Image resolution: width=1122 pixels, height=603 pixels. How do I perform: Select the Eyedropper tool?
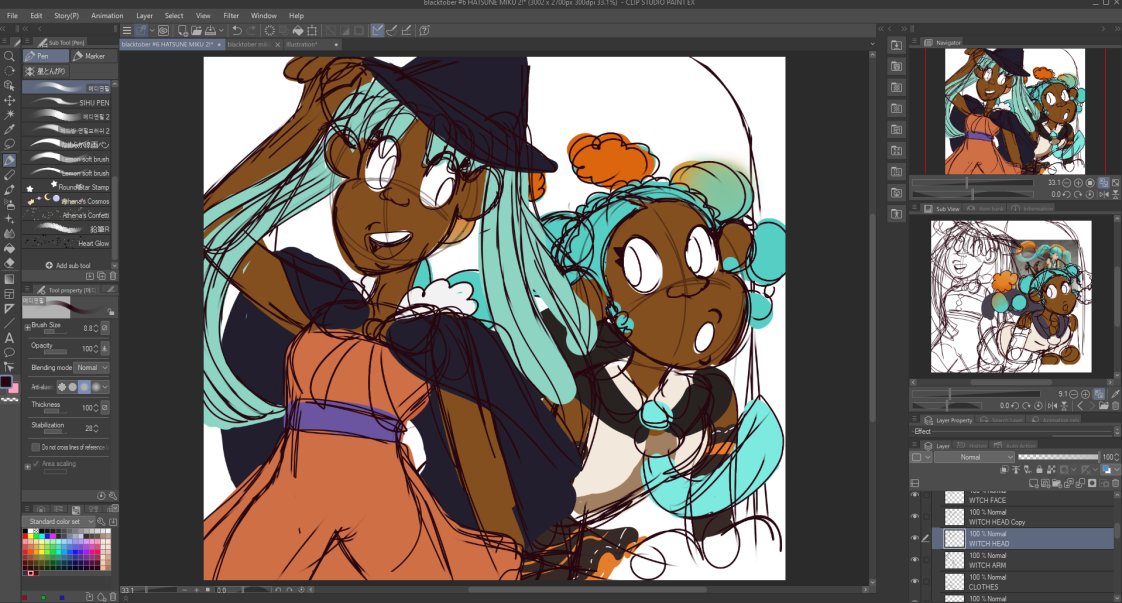pyautogui.click(x=9, y=129)
